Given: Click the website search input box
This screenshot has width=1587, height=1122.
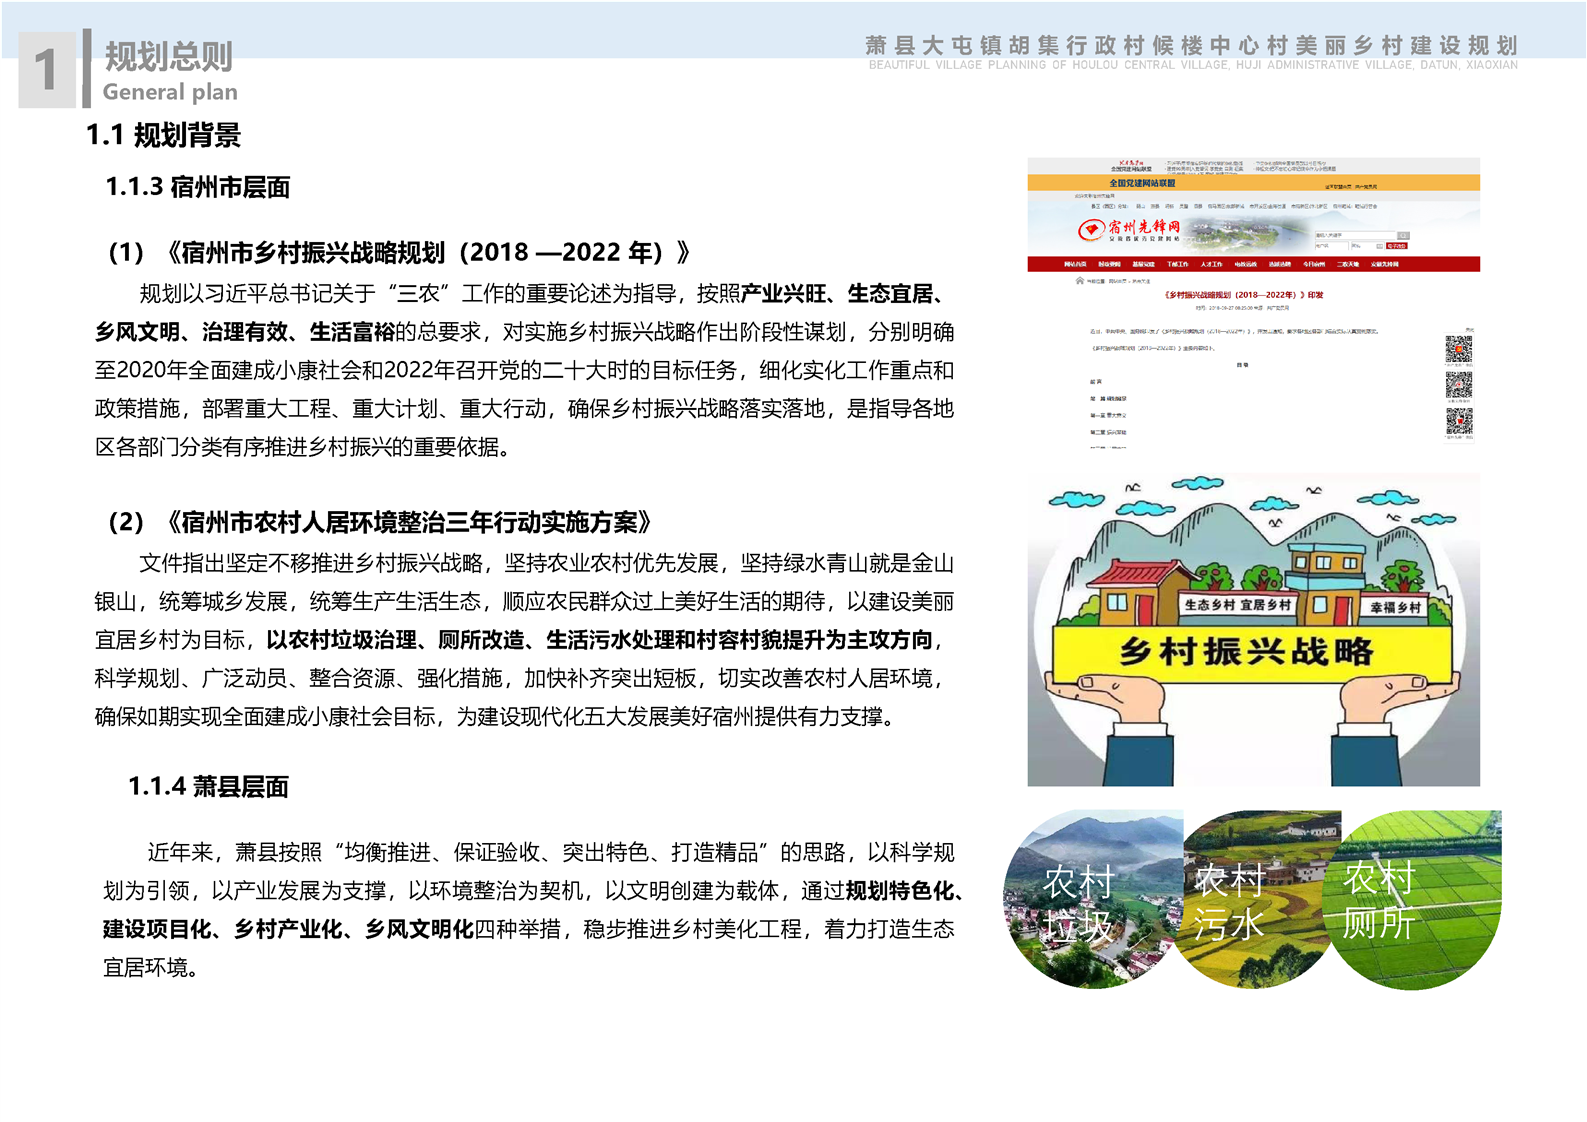Looking at the screenshot, I should point(1353,236).
